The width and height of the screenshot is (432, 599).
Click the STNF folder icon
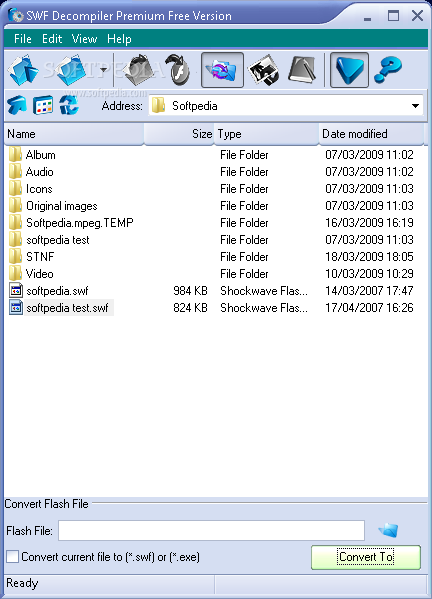15,256
